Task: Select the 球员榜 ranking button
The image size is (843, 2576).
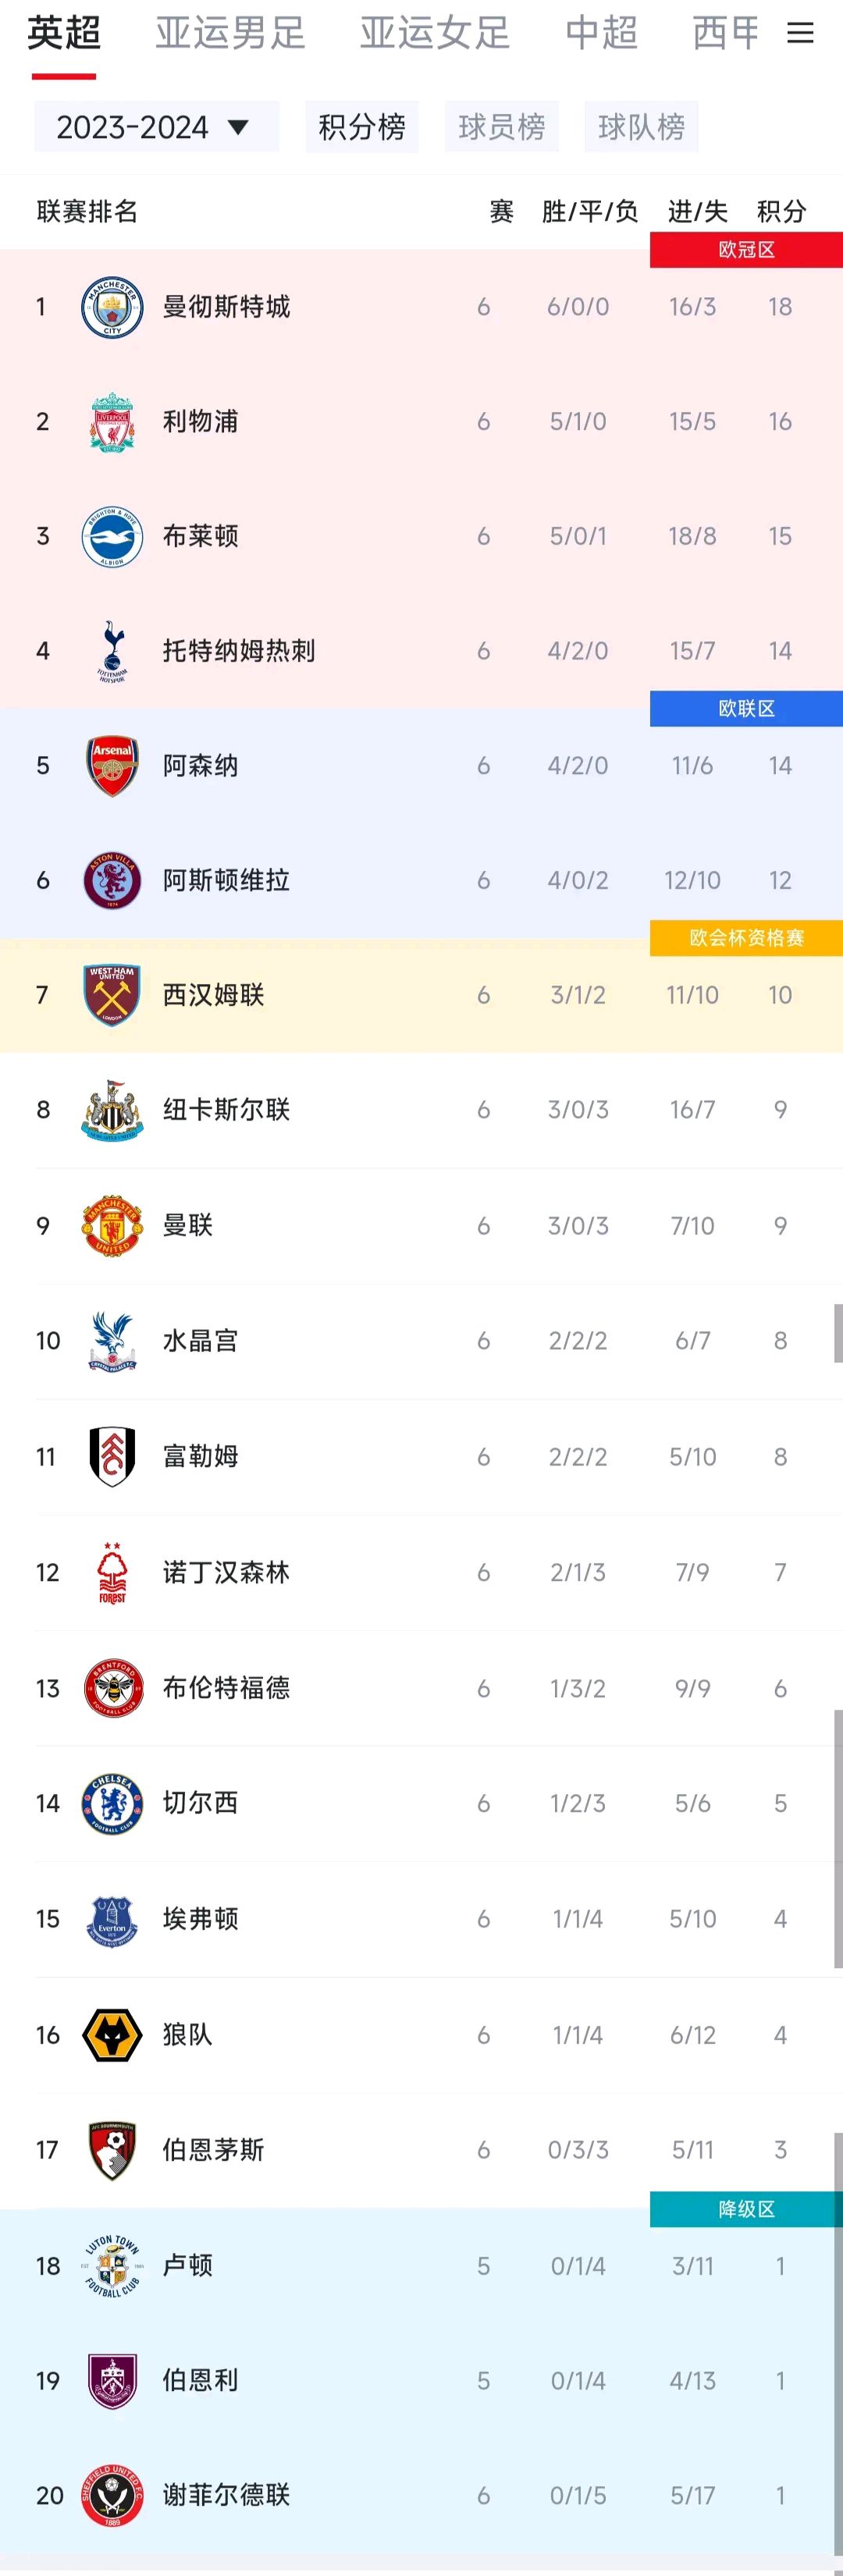Action: point(502,127)
